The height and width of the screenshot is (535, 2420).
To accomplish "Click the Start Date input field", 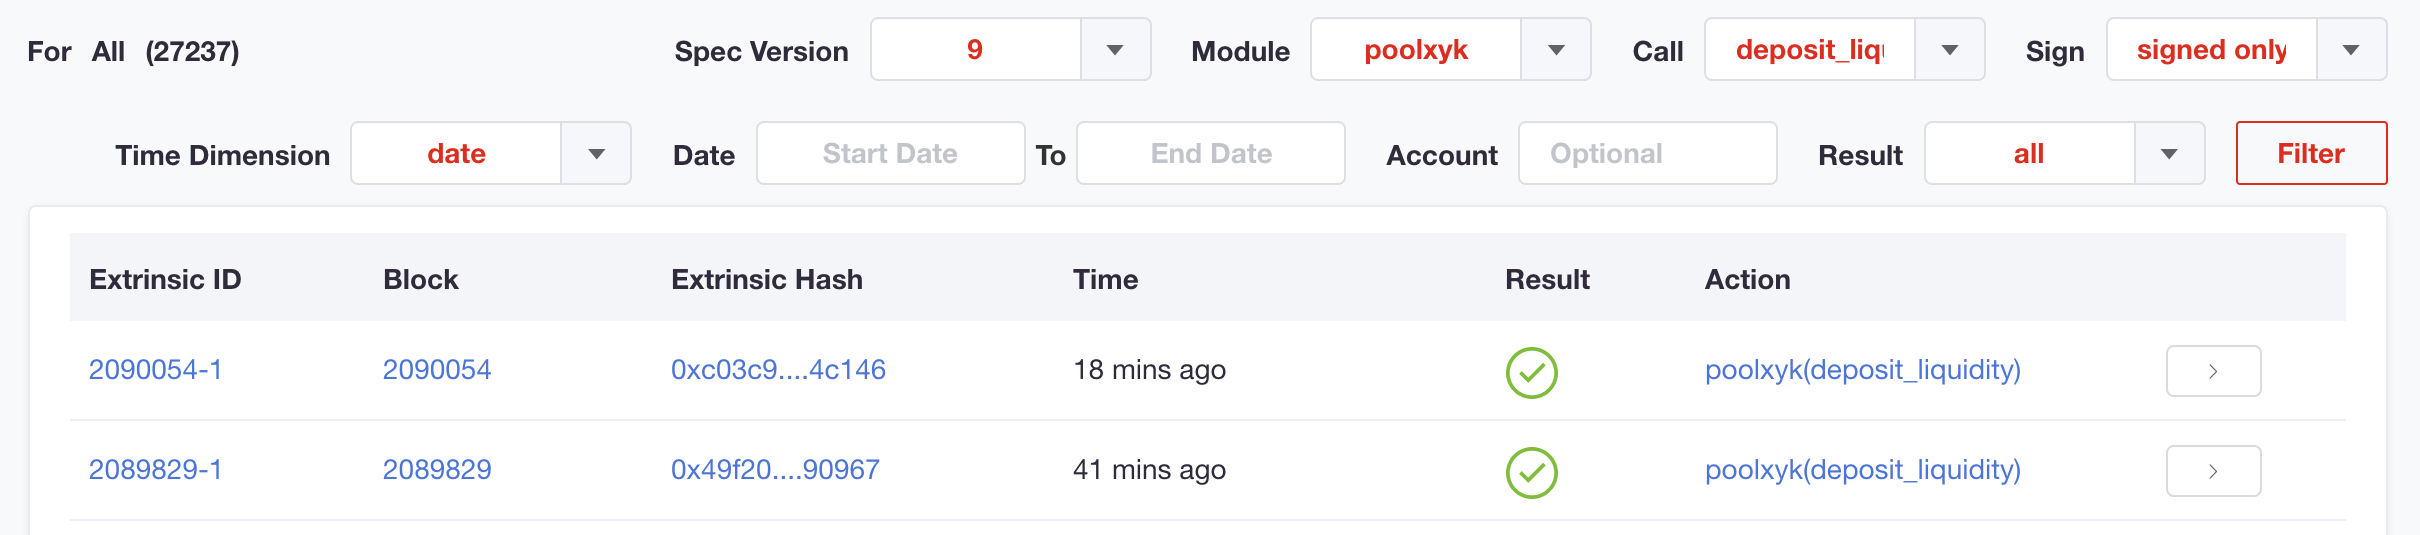I will pos(890,154).
